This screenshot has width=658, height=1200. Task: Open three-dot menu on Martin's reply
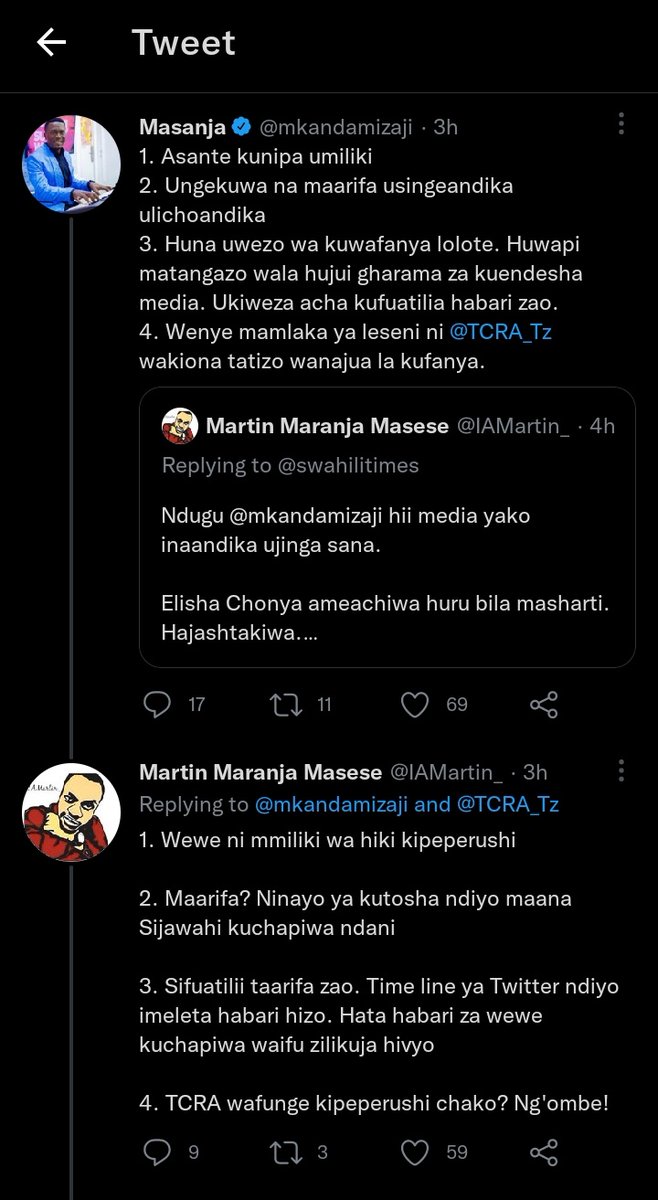[x=622, y=771]
